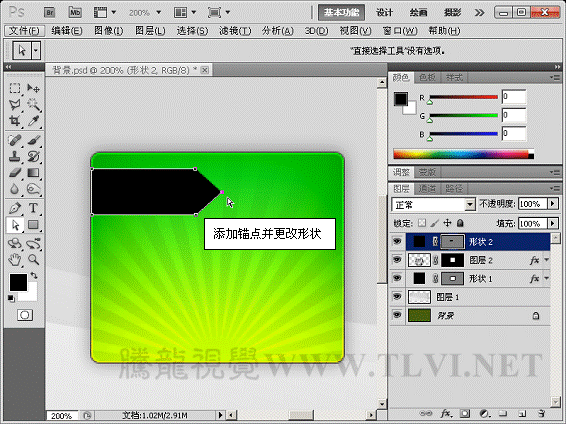The height and width of the screenshot is (424, 566).
Task: Select the Zoom magnifier tool
Action: [33, 259]
